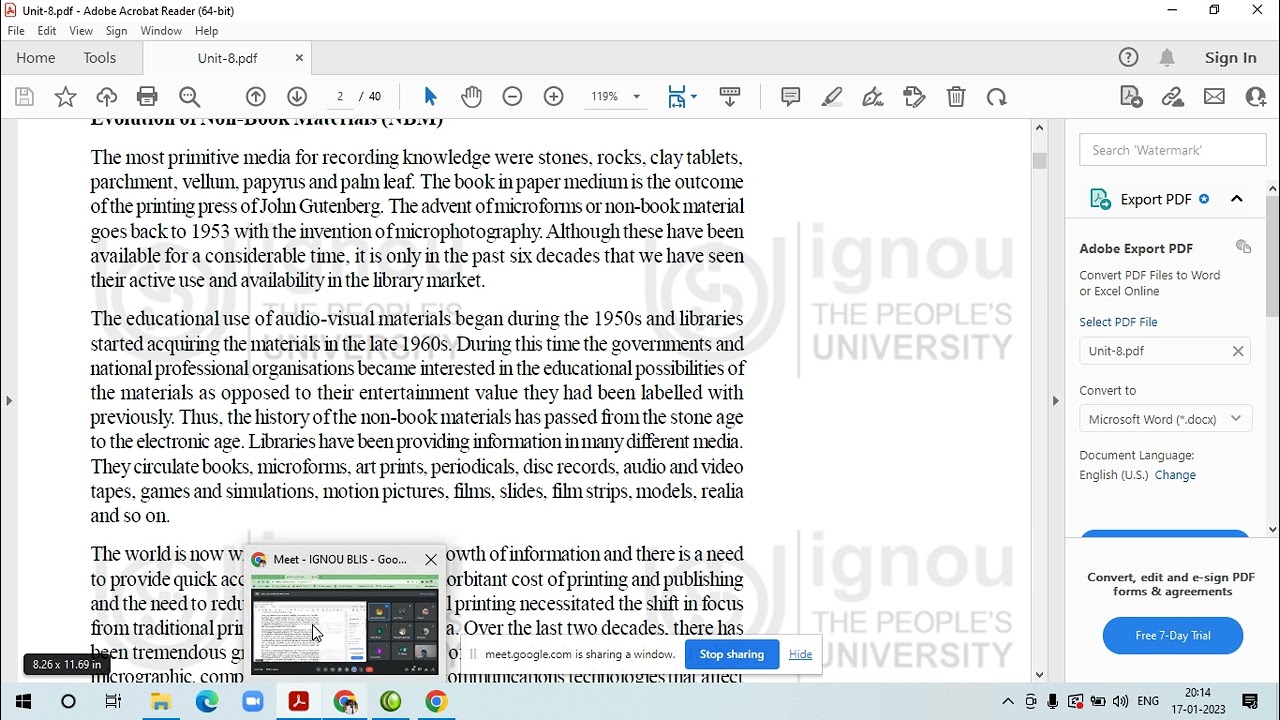The width and height of the screenshot is (1280, 720).
Task: Open the Meet window thumbnail preview
Action: pos(345,624)
